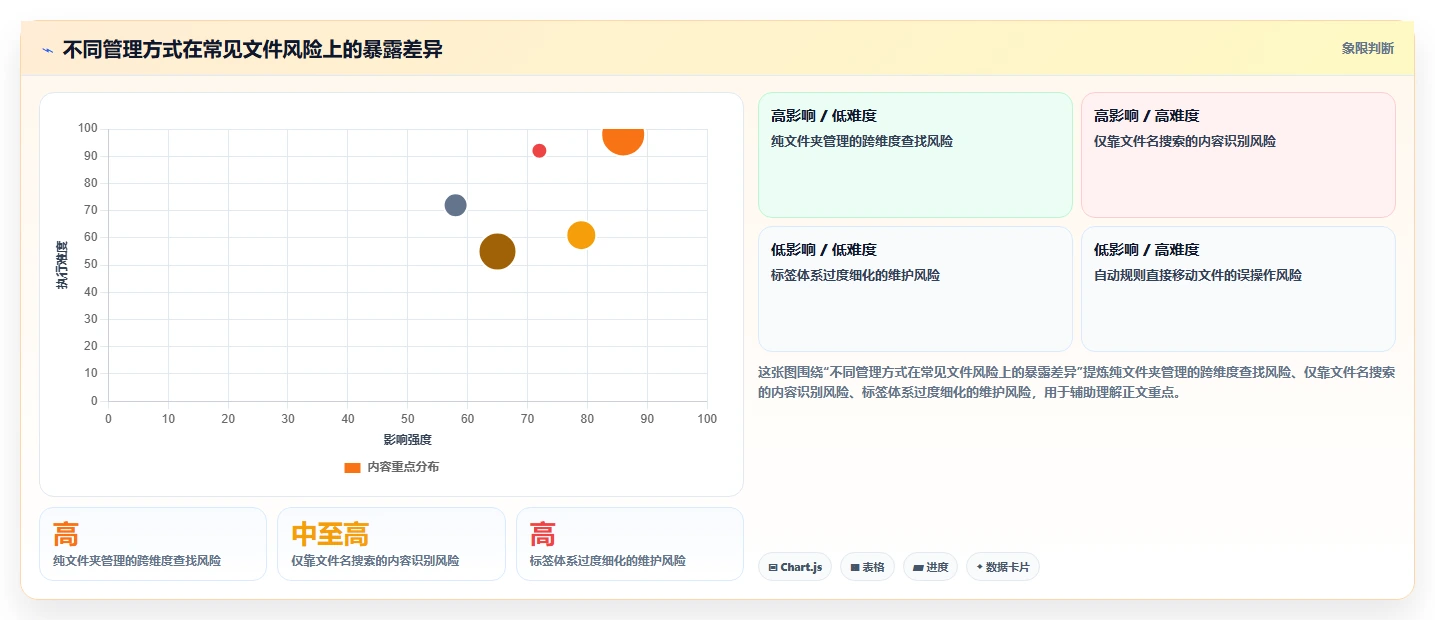Open the 低影响 / 高难度 quadrant card

pos(1238,289)
